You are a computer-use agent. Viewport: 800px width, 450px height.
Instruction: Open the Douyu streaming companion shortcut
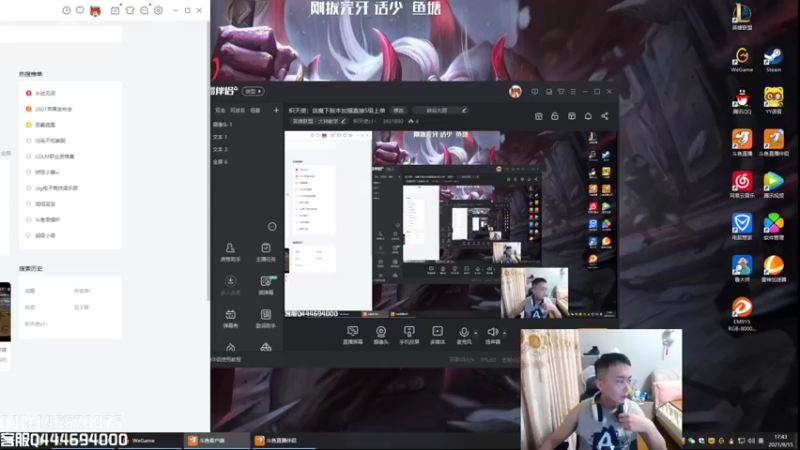(x=773, y=142)
